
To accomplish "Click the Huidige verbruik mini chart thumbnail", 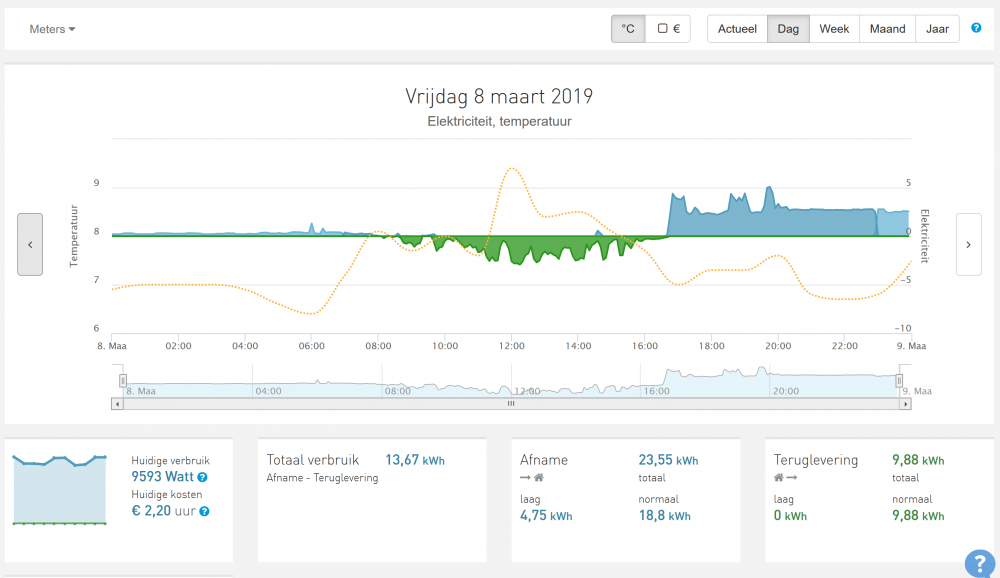I will click(x=59, y=489).
